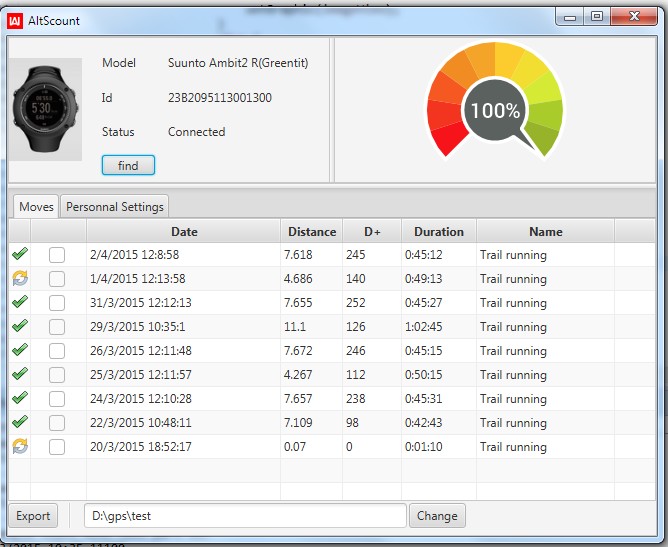Image resolution: width=668 pixels, height=547 pixels.
Task: Click the Name column header
Action: click(x=545, y=231)
